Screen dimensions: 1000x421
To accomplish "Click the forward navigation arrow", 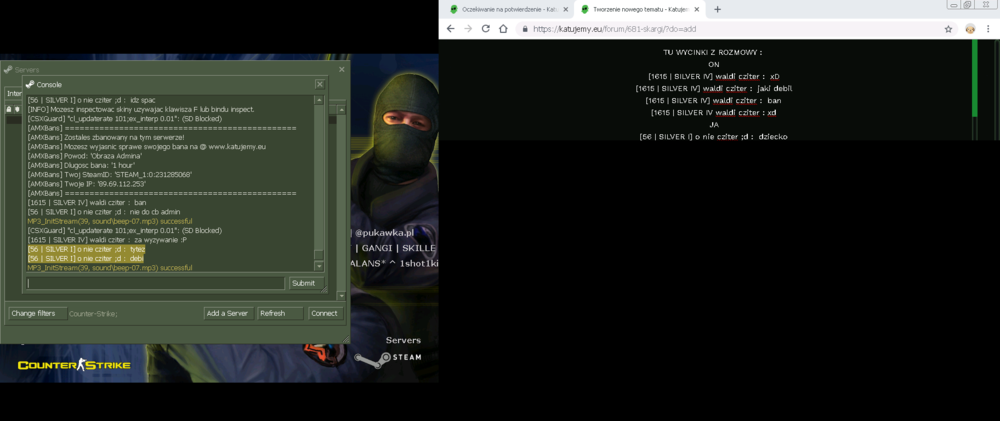I will click(468, 29).
